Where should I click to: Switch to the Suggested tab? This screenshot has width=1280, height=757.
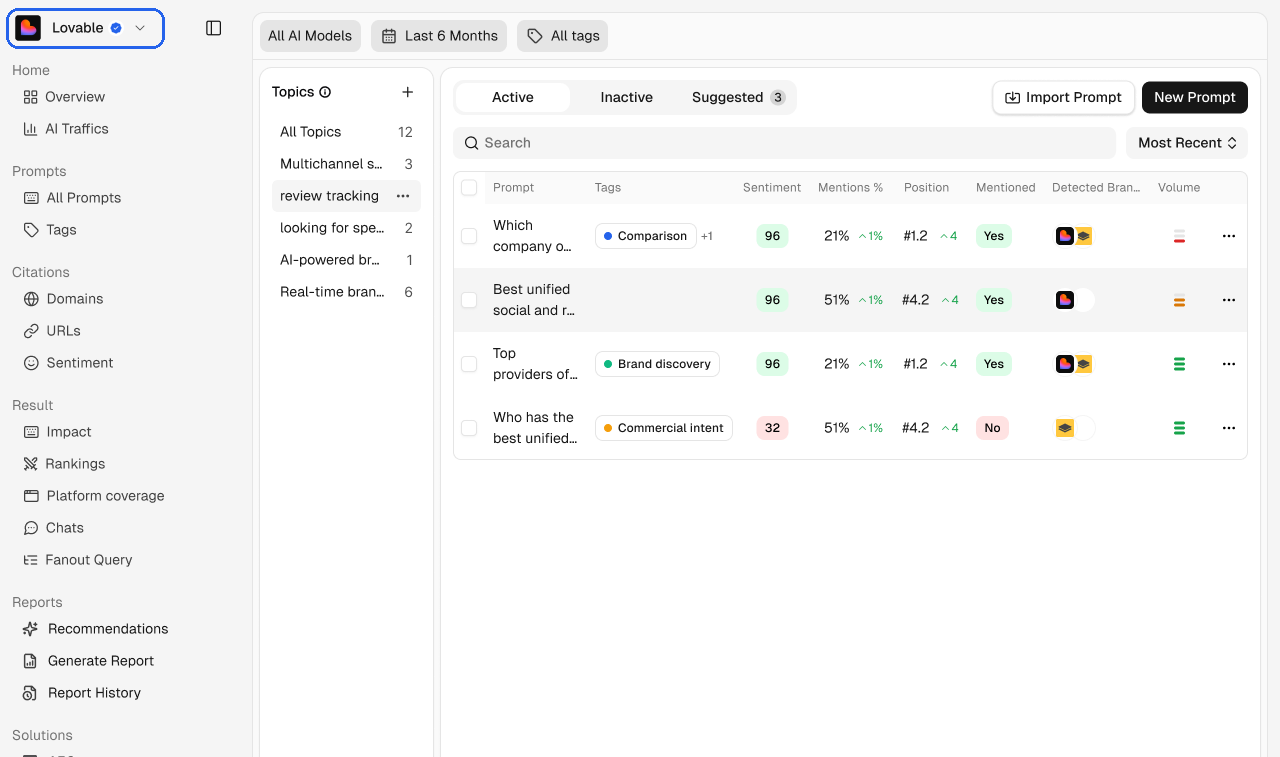click(x=738, y=97)
